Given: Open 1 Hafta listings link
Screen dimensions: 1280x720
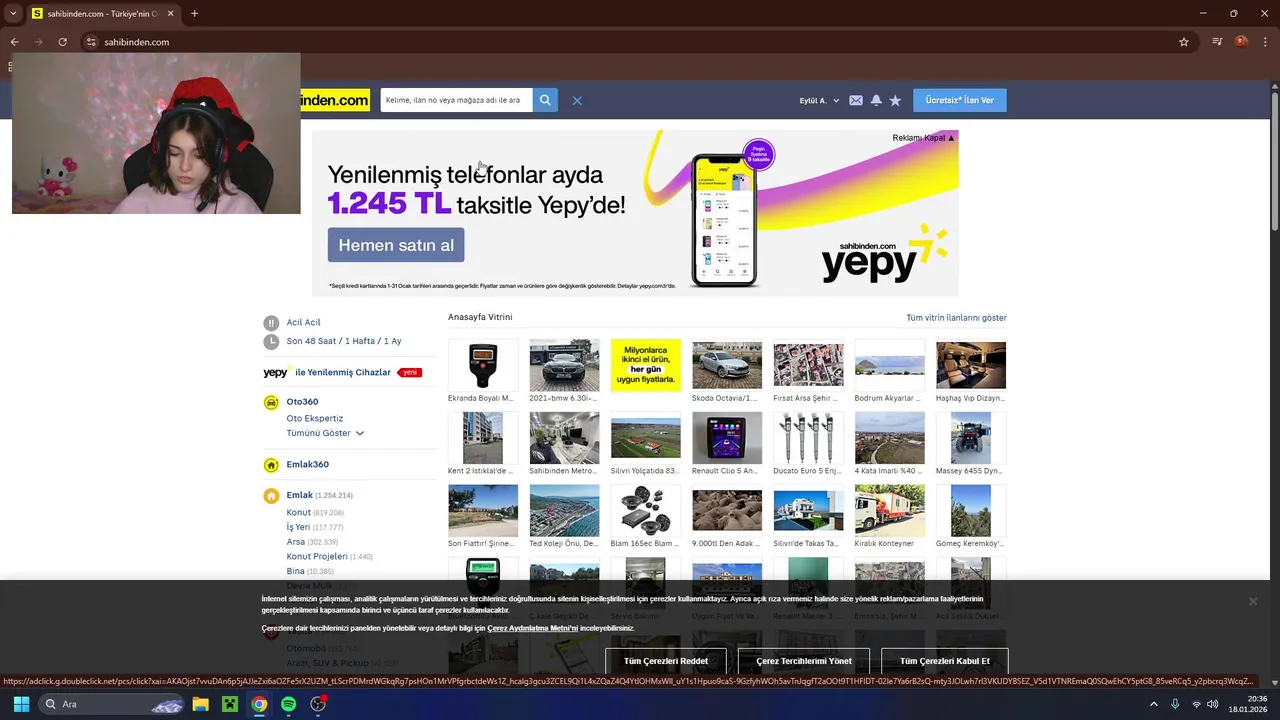Looking at the screenshot, I should pos(360,342).
